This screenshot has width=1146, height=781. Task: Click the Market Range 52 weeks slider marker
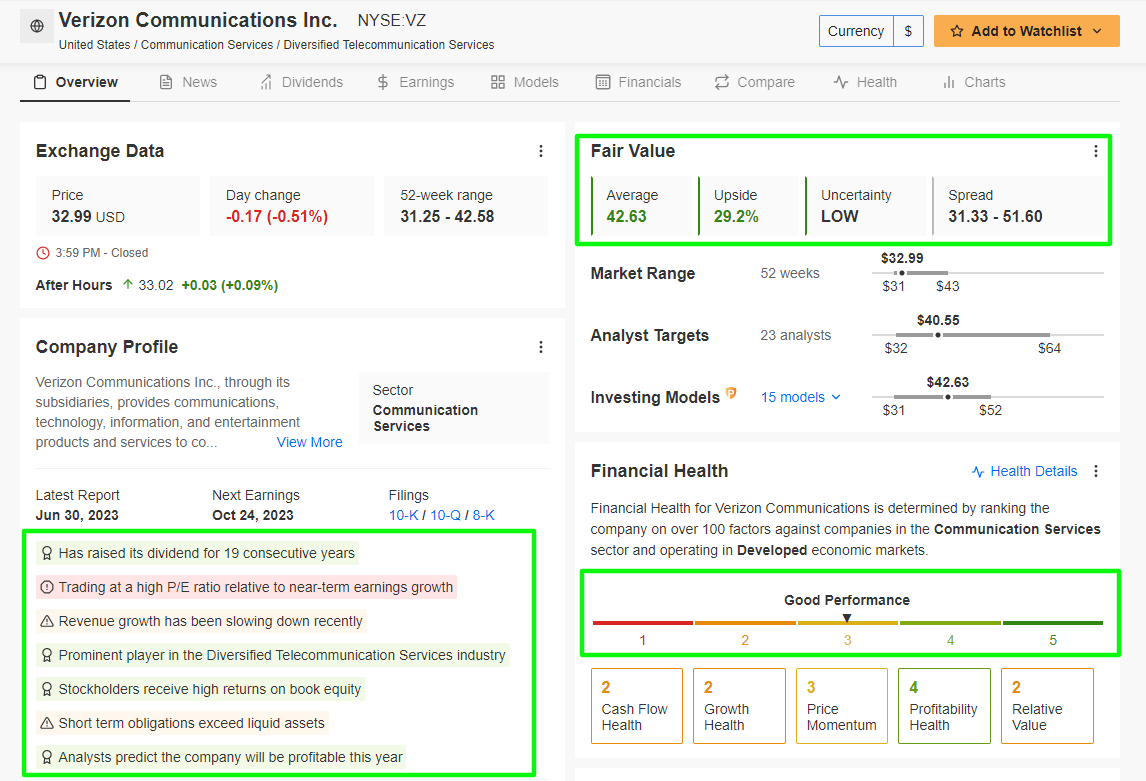(902, 273)
